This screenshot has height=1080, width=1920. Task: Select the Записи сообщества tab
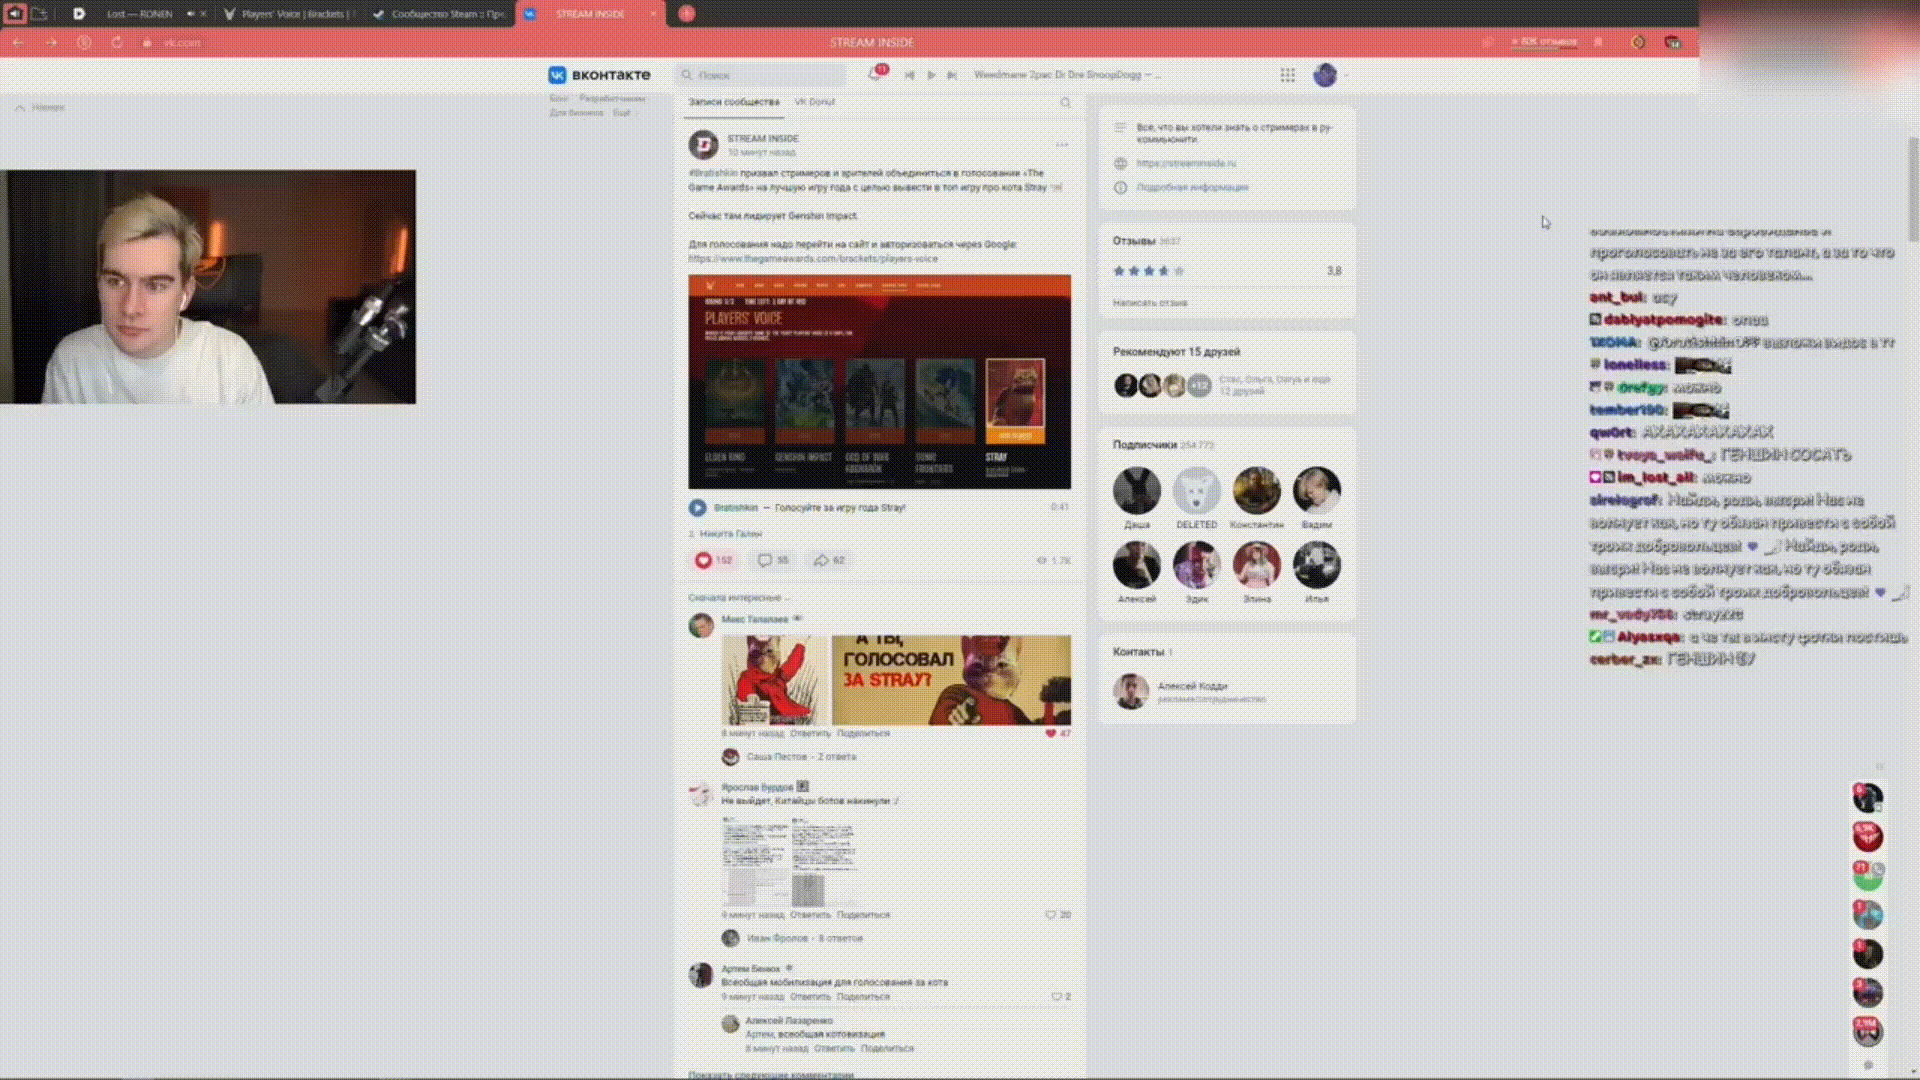[x=733, y=102]
